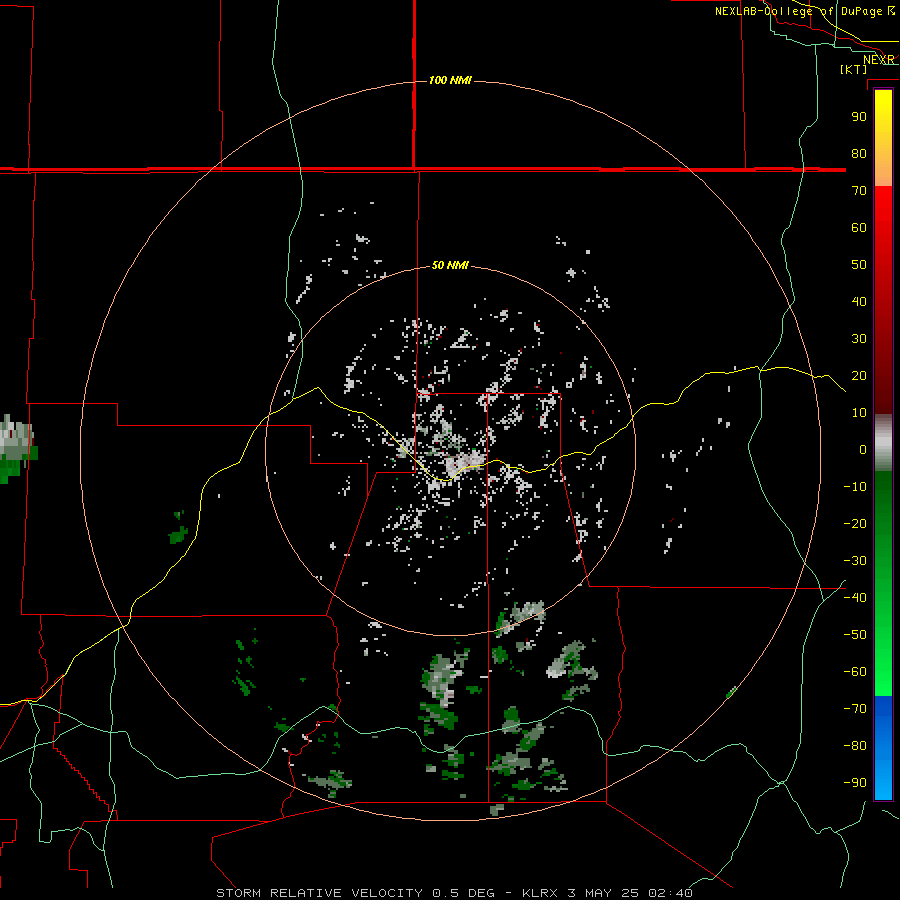The width and height of the screenshot is (900, 900).
Task: Click the positive 60 scale label
Action: pyautogui.click(x=859, y=228)
